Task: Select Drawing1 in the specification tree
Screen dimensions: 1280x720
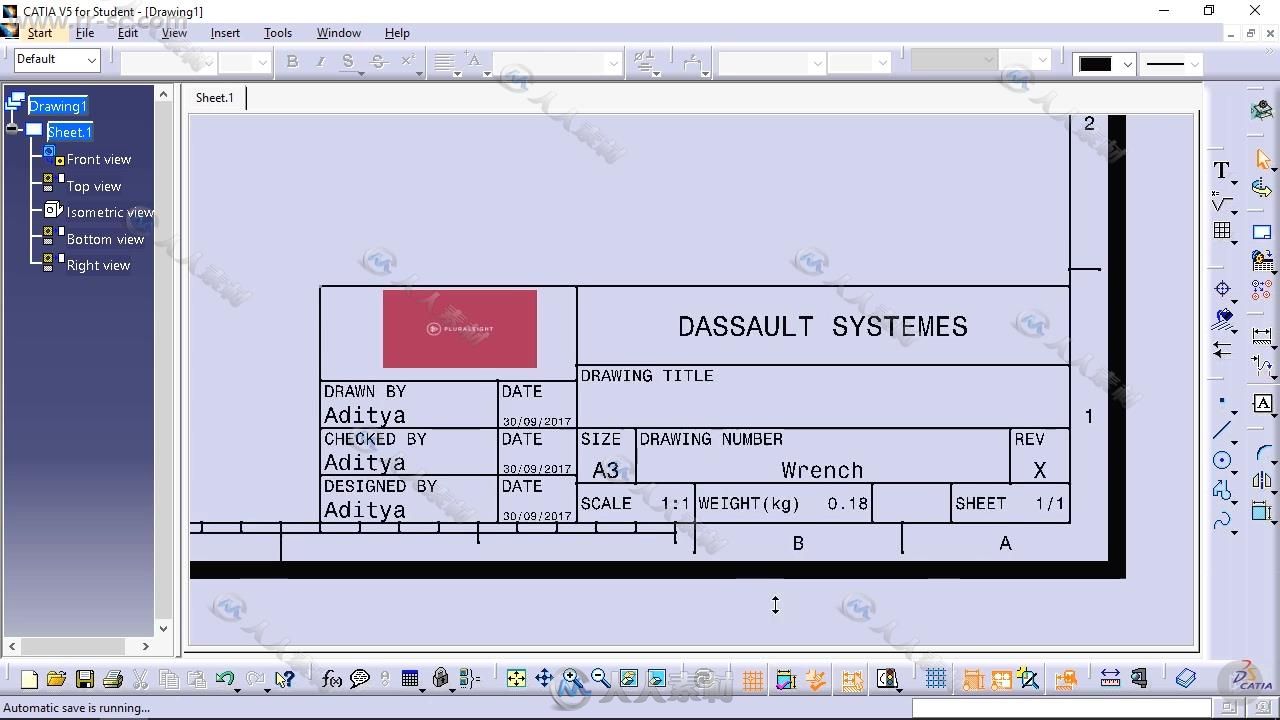Action: (x=57, y=106)
